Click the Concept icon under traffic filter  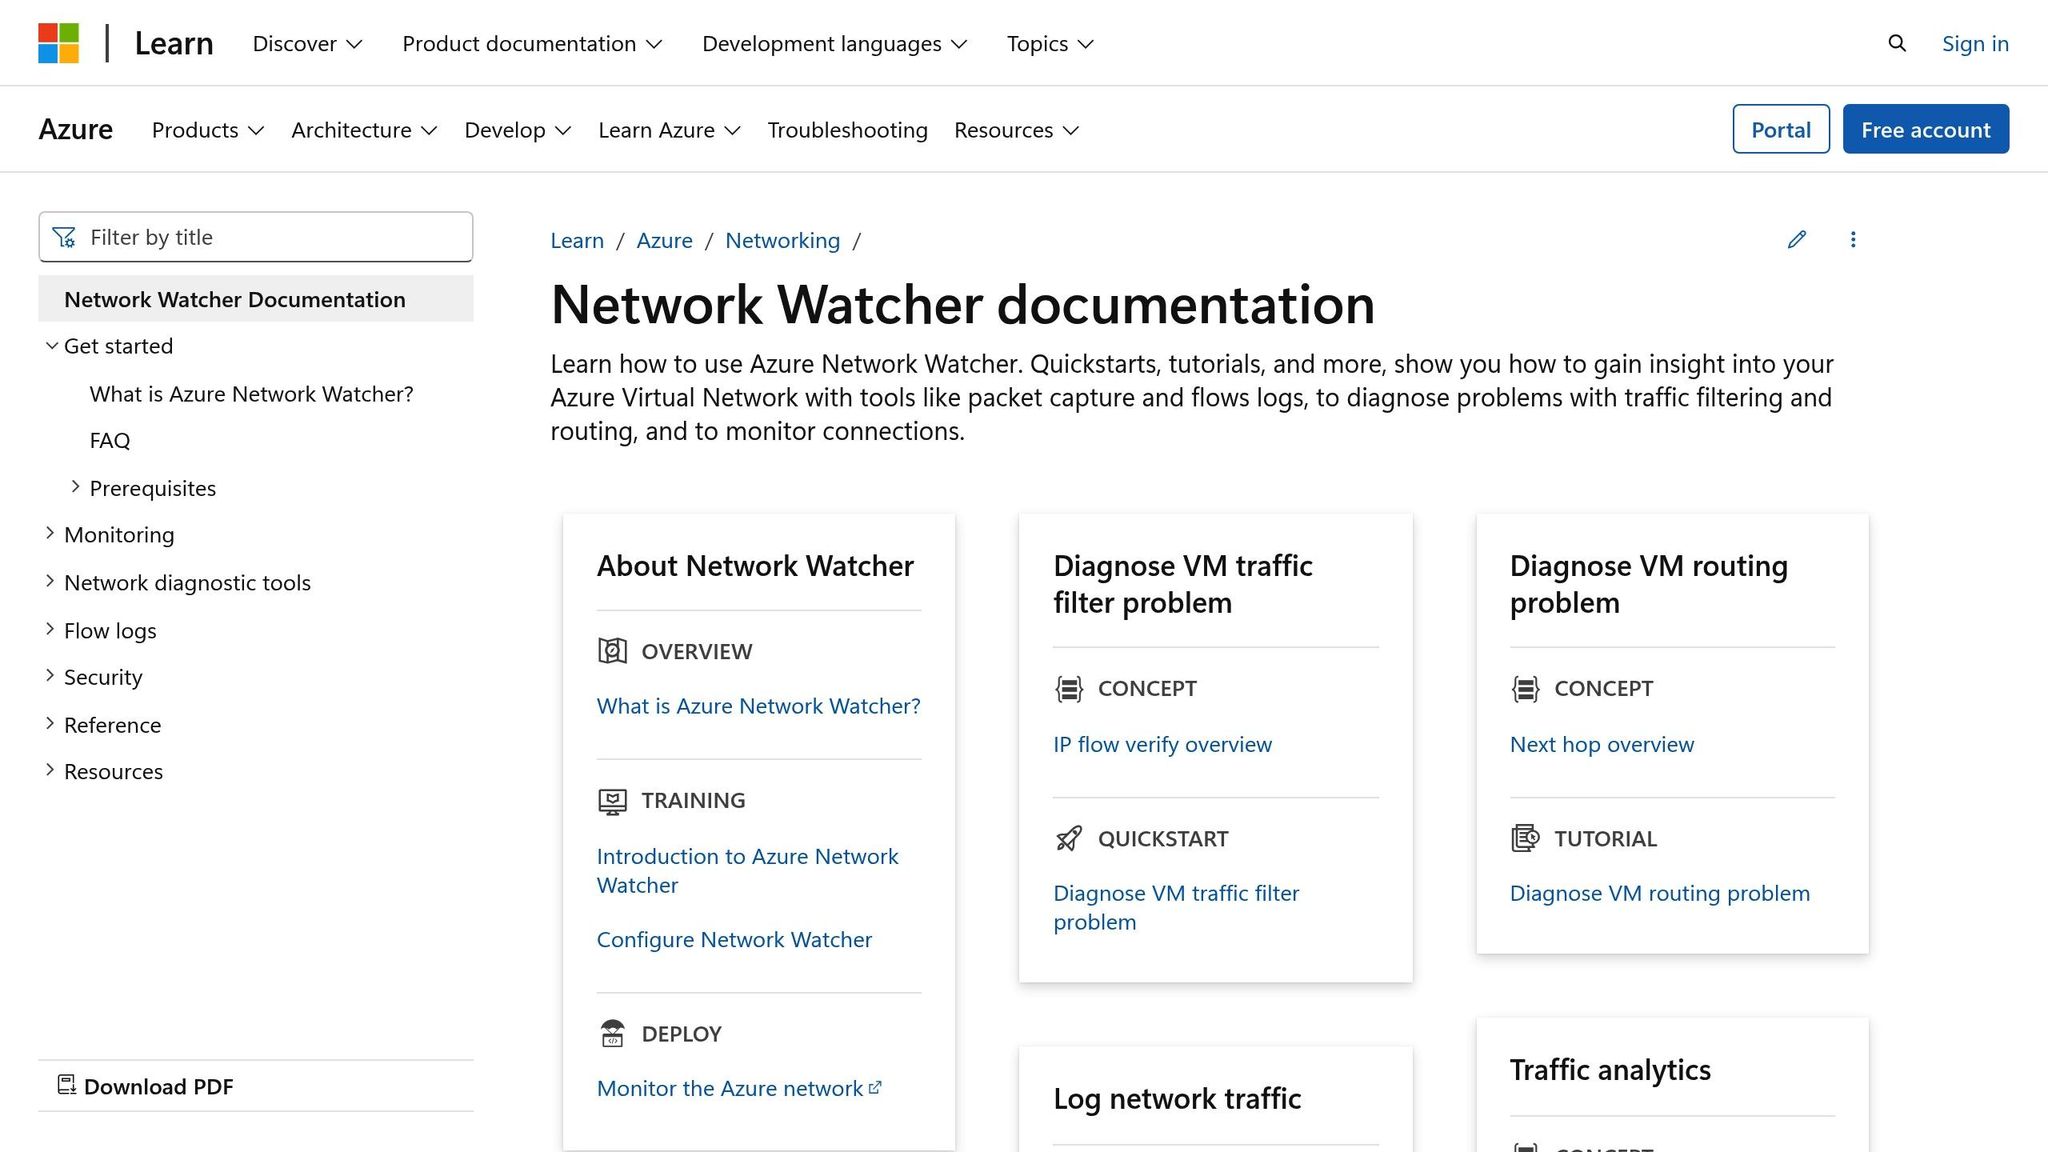(x=1069, y=688)
